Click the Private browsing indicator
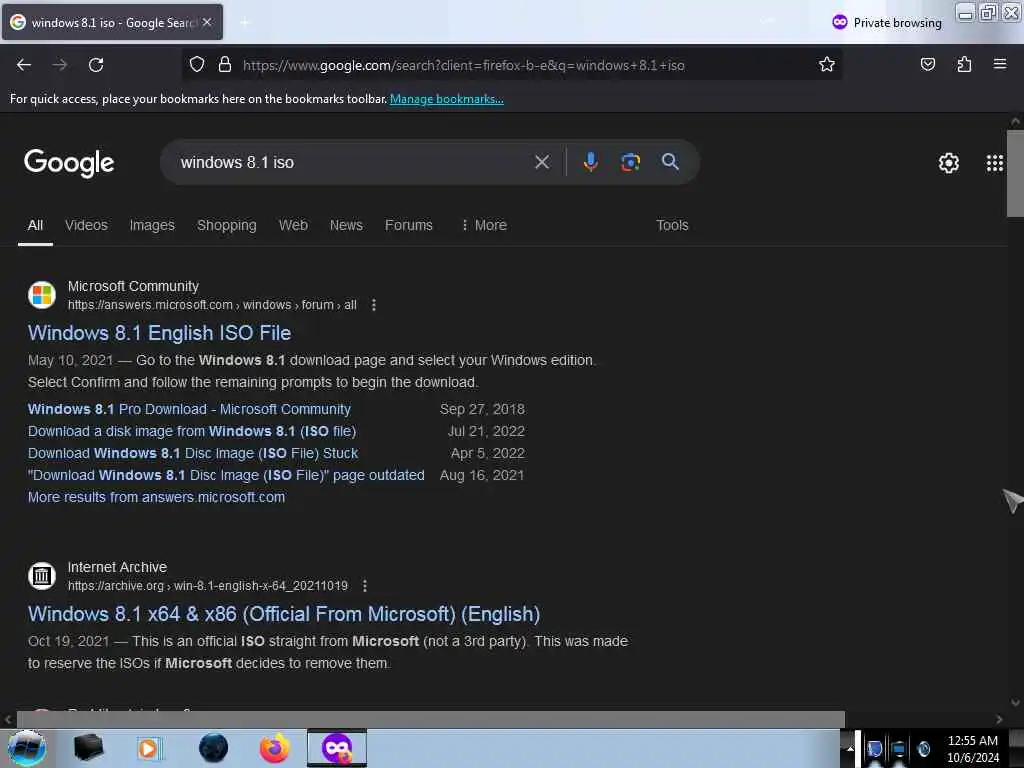This screenshot has height=768, width=1024. 887,23
